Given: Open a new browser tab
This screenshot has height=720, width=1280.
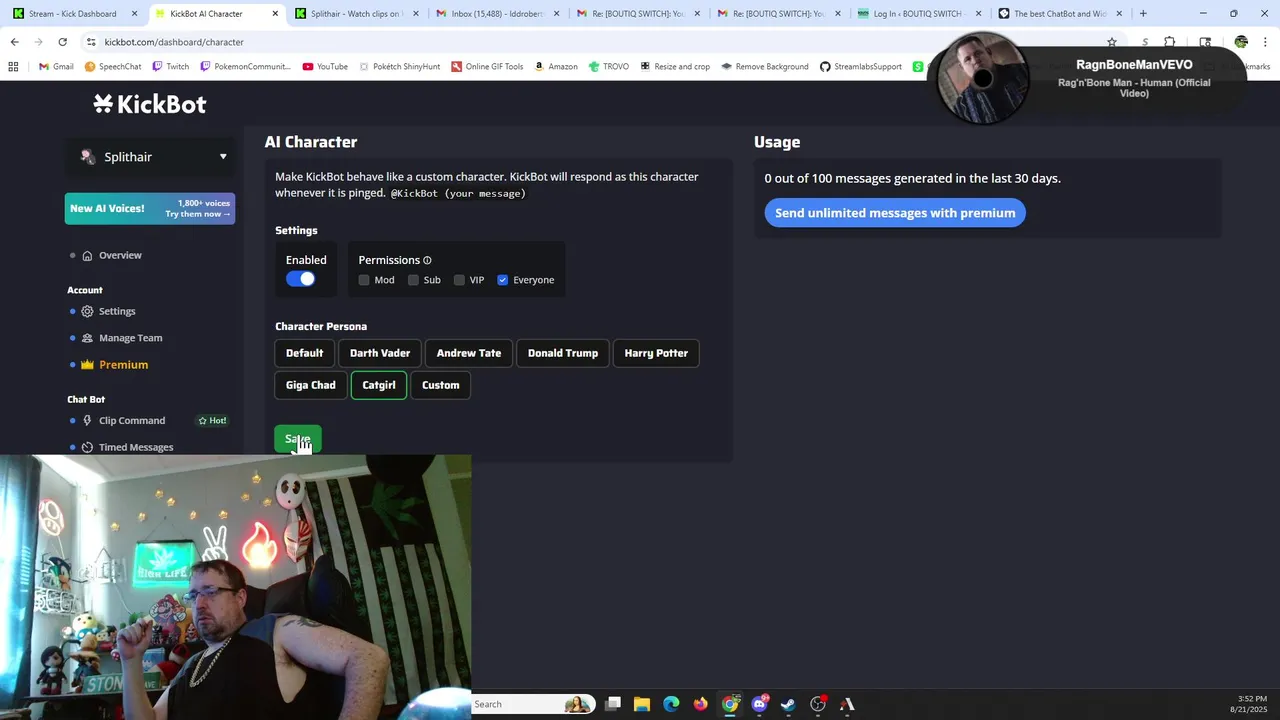Looking at the screenshot, I should click(1143, 14).
